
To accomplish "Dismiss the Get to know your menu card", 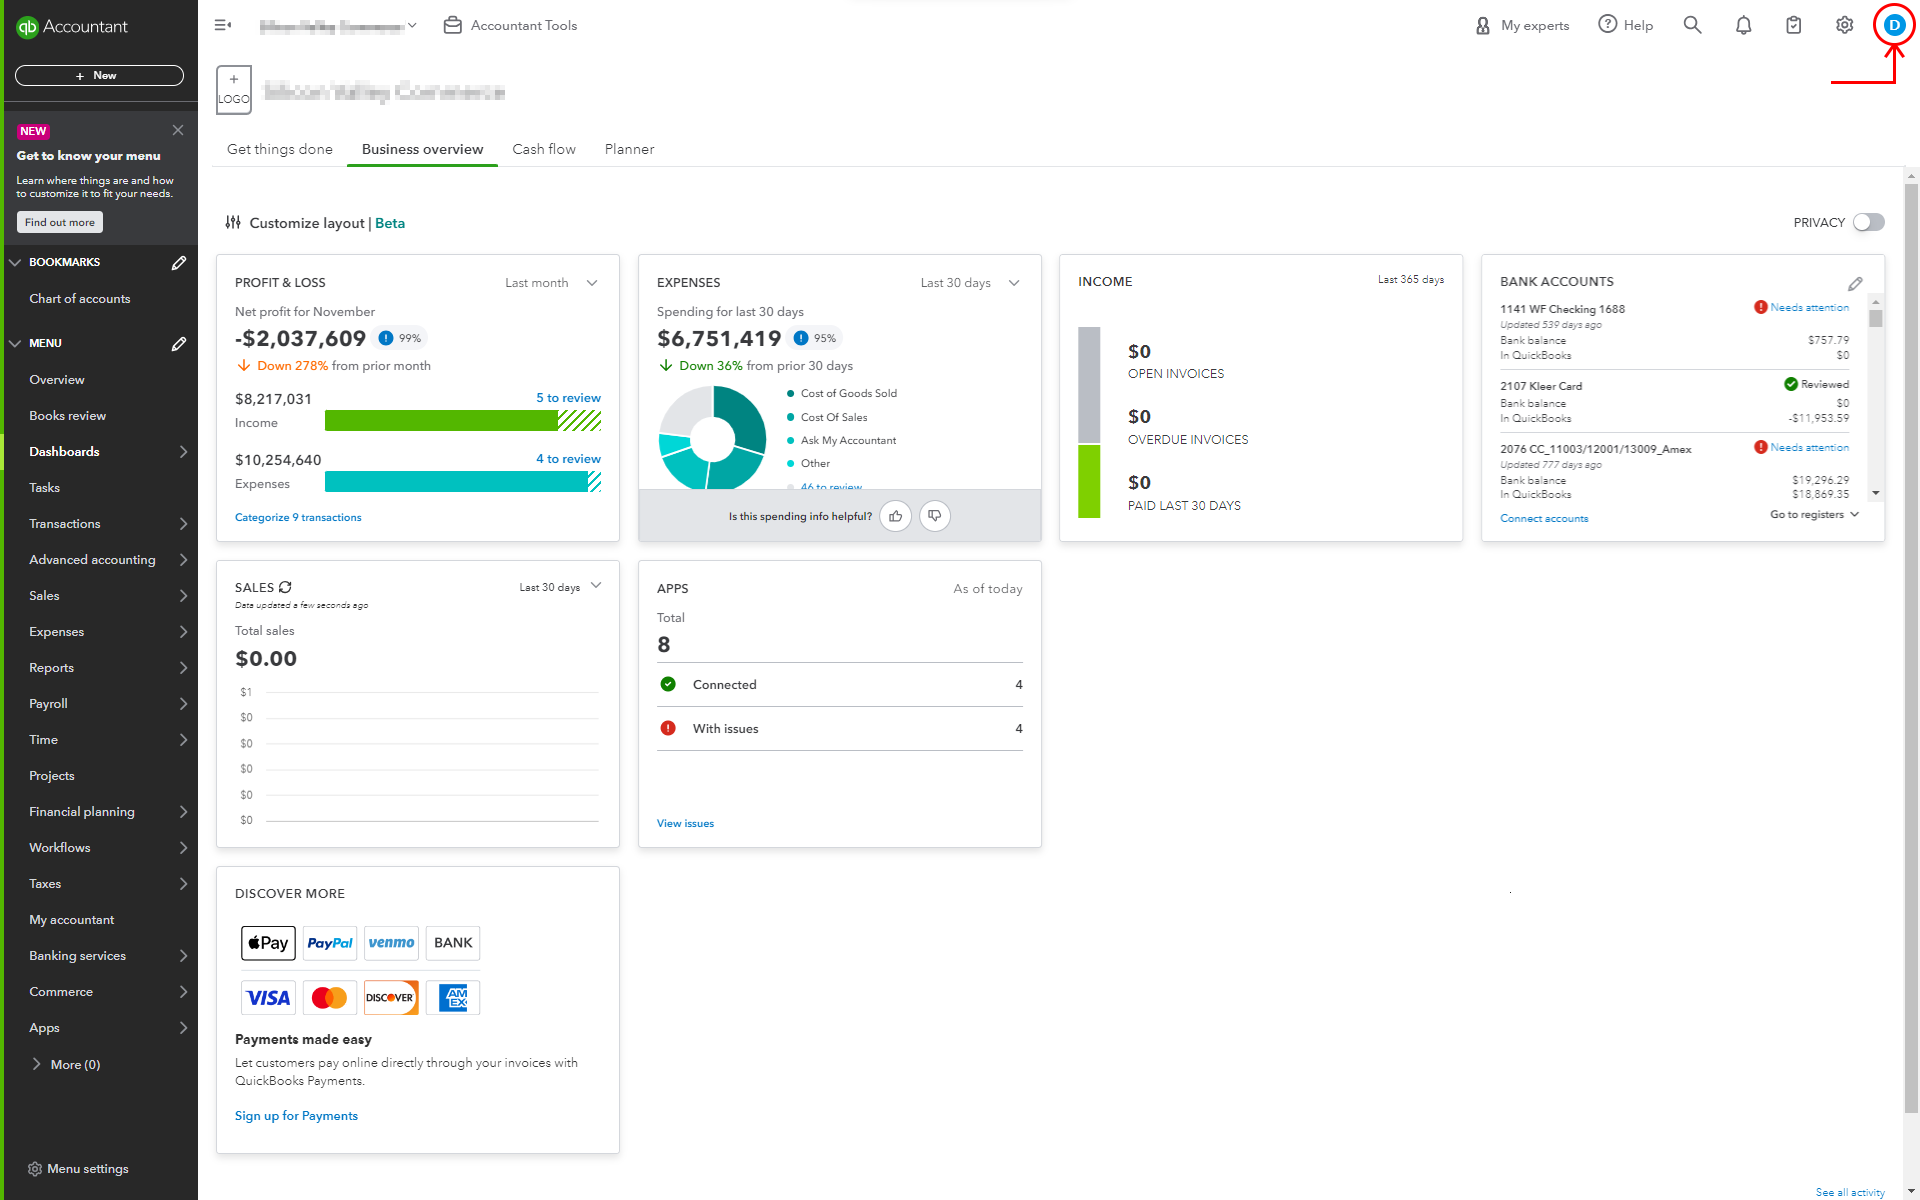I will click(178, 130).
